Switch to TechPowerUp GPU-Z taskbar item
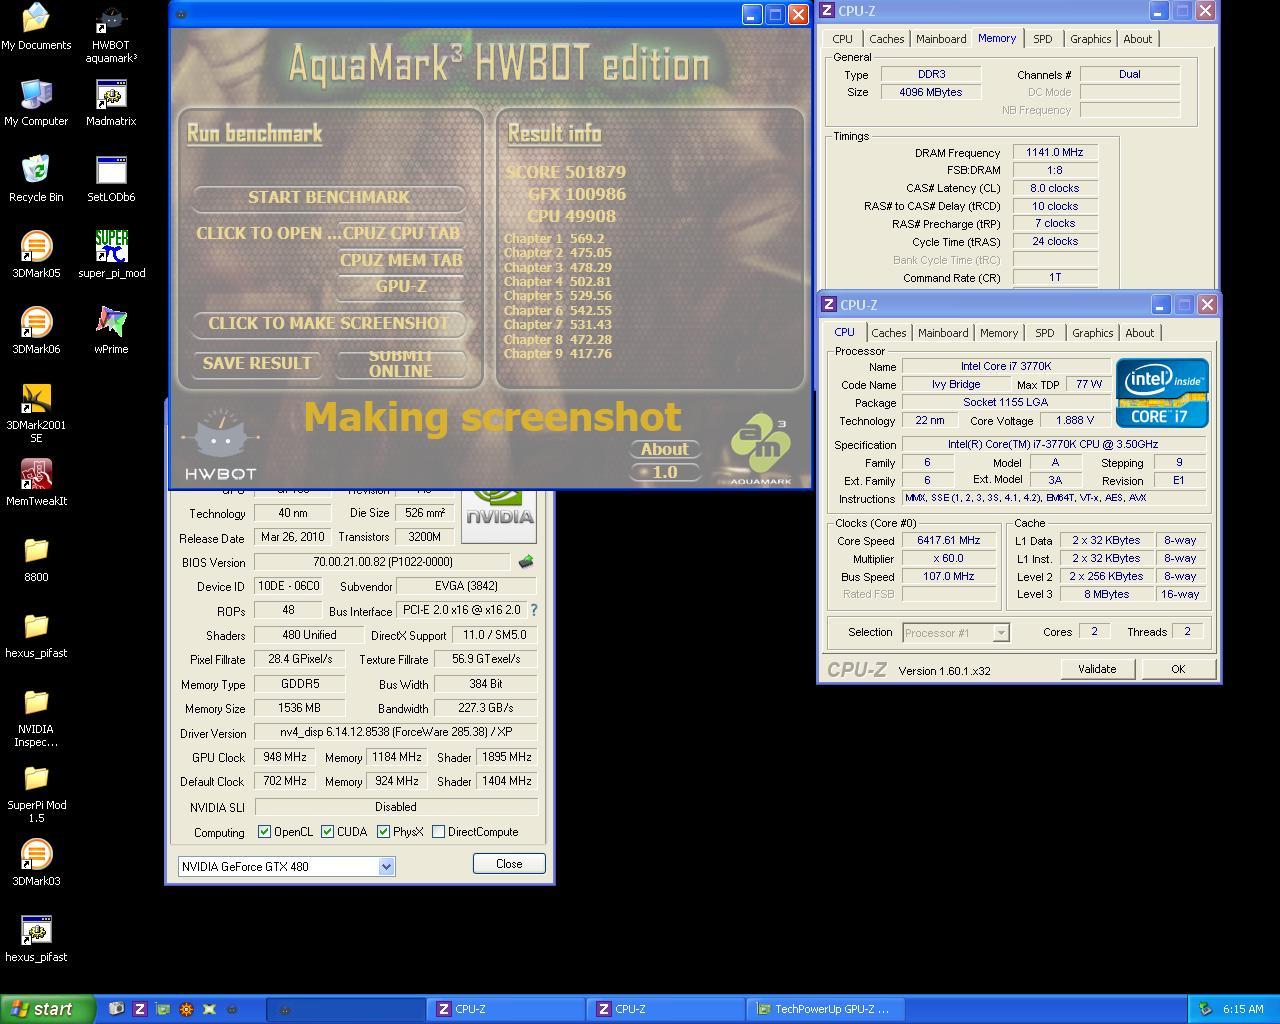Screen dimensions: 1280x1024 pos(827,1009)
